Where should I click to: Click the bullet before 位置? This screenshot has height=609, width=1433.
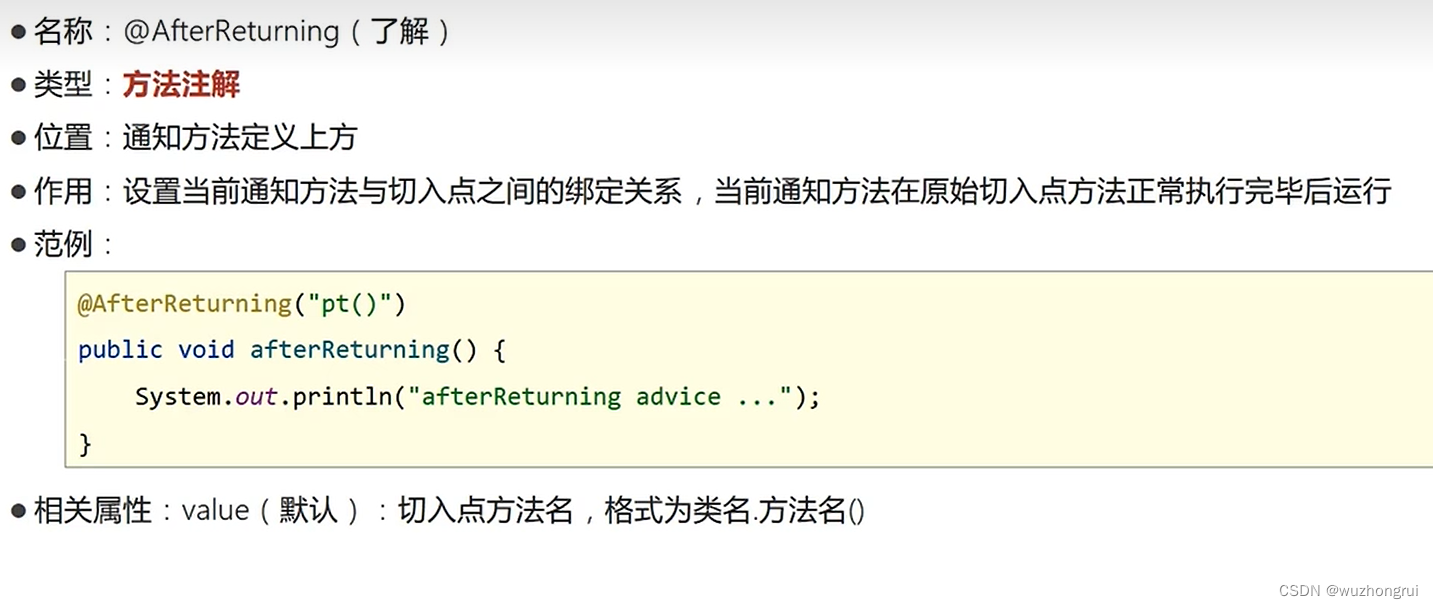(x=18, y=138)
